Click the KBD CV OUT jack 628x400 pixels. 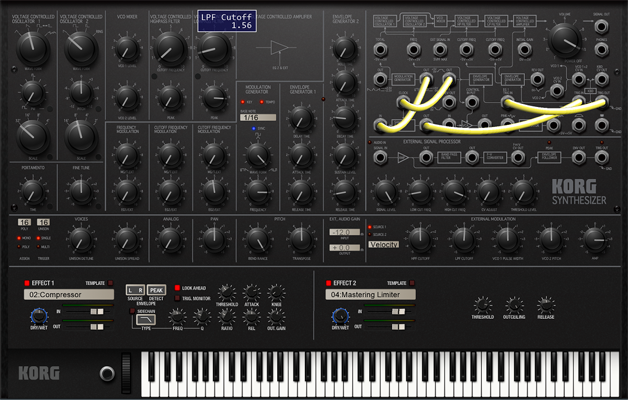601,79
